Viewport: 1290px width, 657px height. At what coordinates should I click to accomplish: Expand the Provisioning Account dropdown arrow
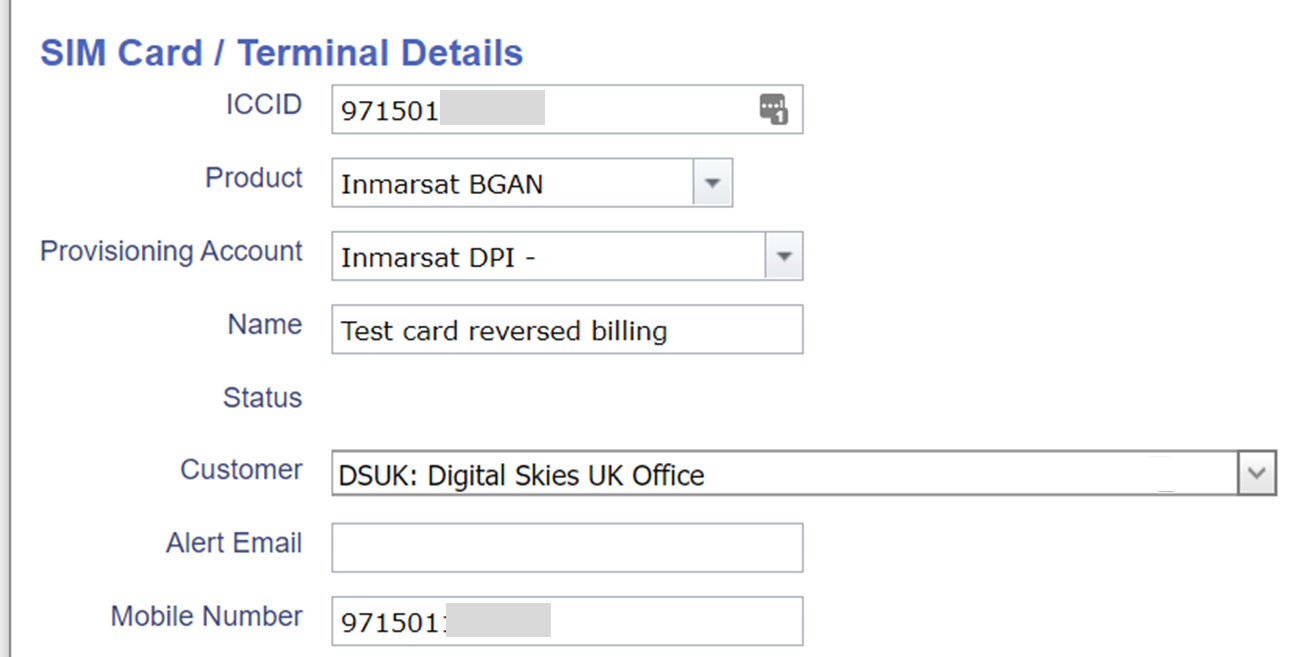click(783, 257)
